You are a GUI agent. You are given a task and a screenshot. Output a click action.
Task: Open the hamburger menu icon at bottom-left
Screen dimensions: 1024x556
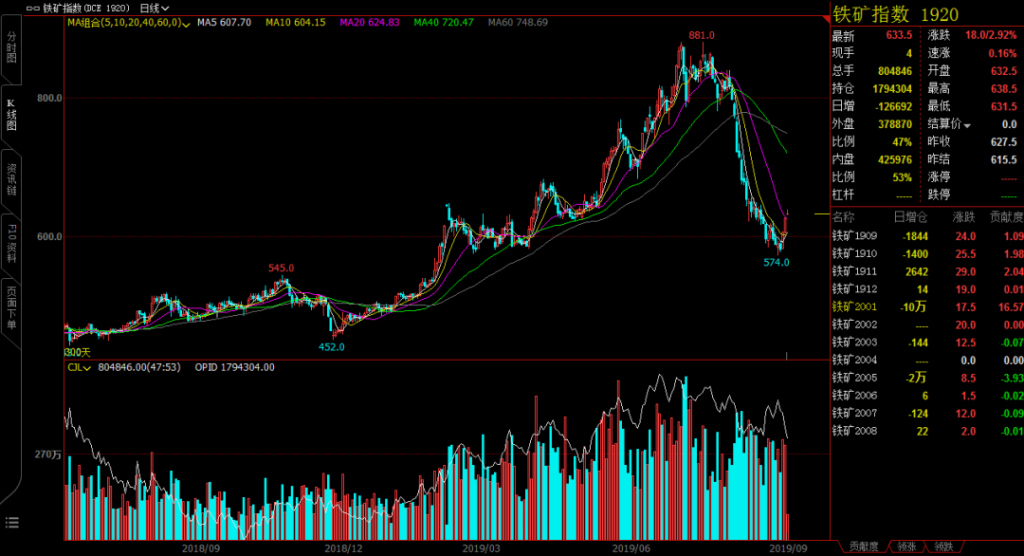(x=12, y=521)
